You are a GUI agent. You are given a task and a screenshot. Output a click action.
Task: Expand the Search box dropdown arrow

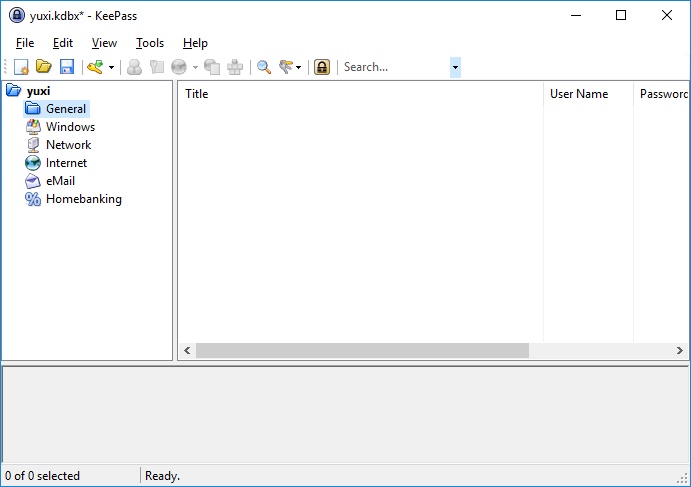[x=455, y=67]
